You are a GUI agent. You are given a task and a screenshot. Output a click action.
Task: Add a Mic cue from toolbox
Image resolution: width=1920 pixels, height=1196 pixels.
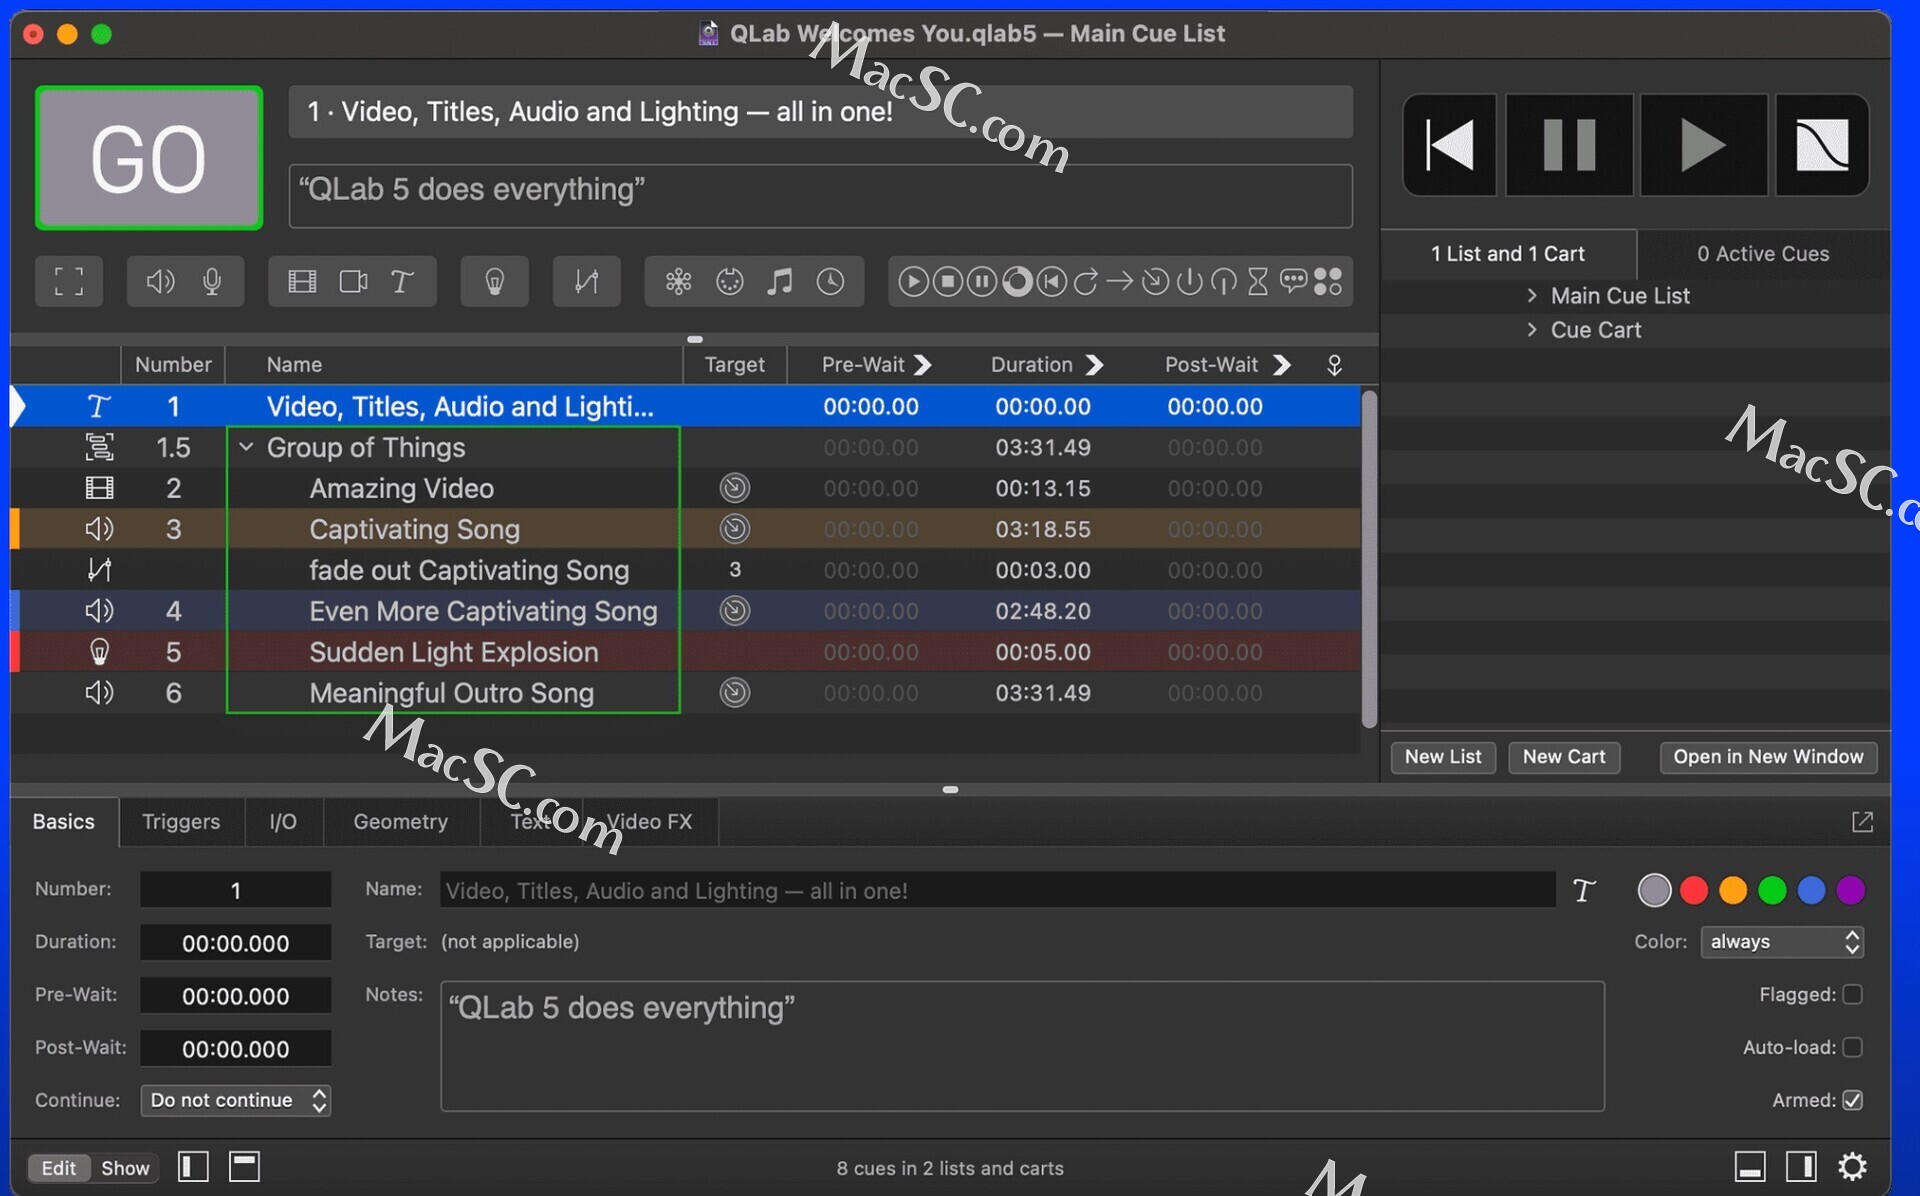[x=212, y=282]
